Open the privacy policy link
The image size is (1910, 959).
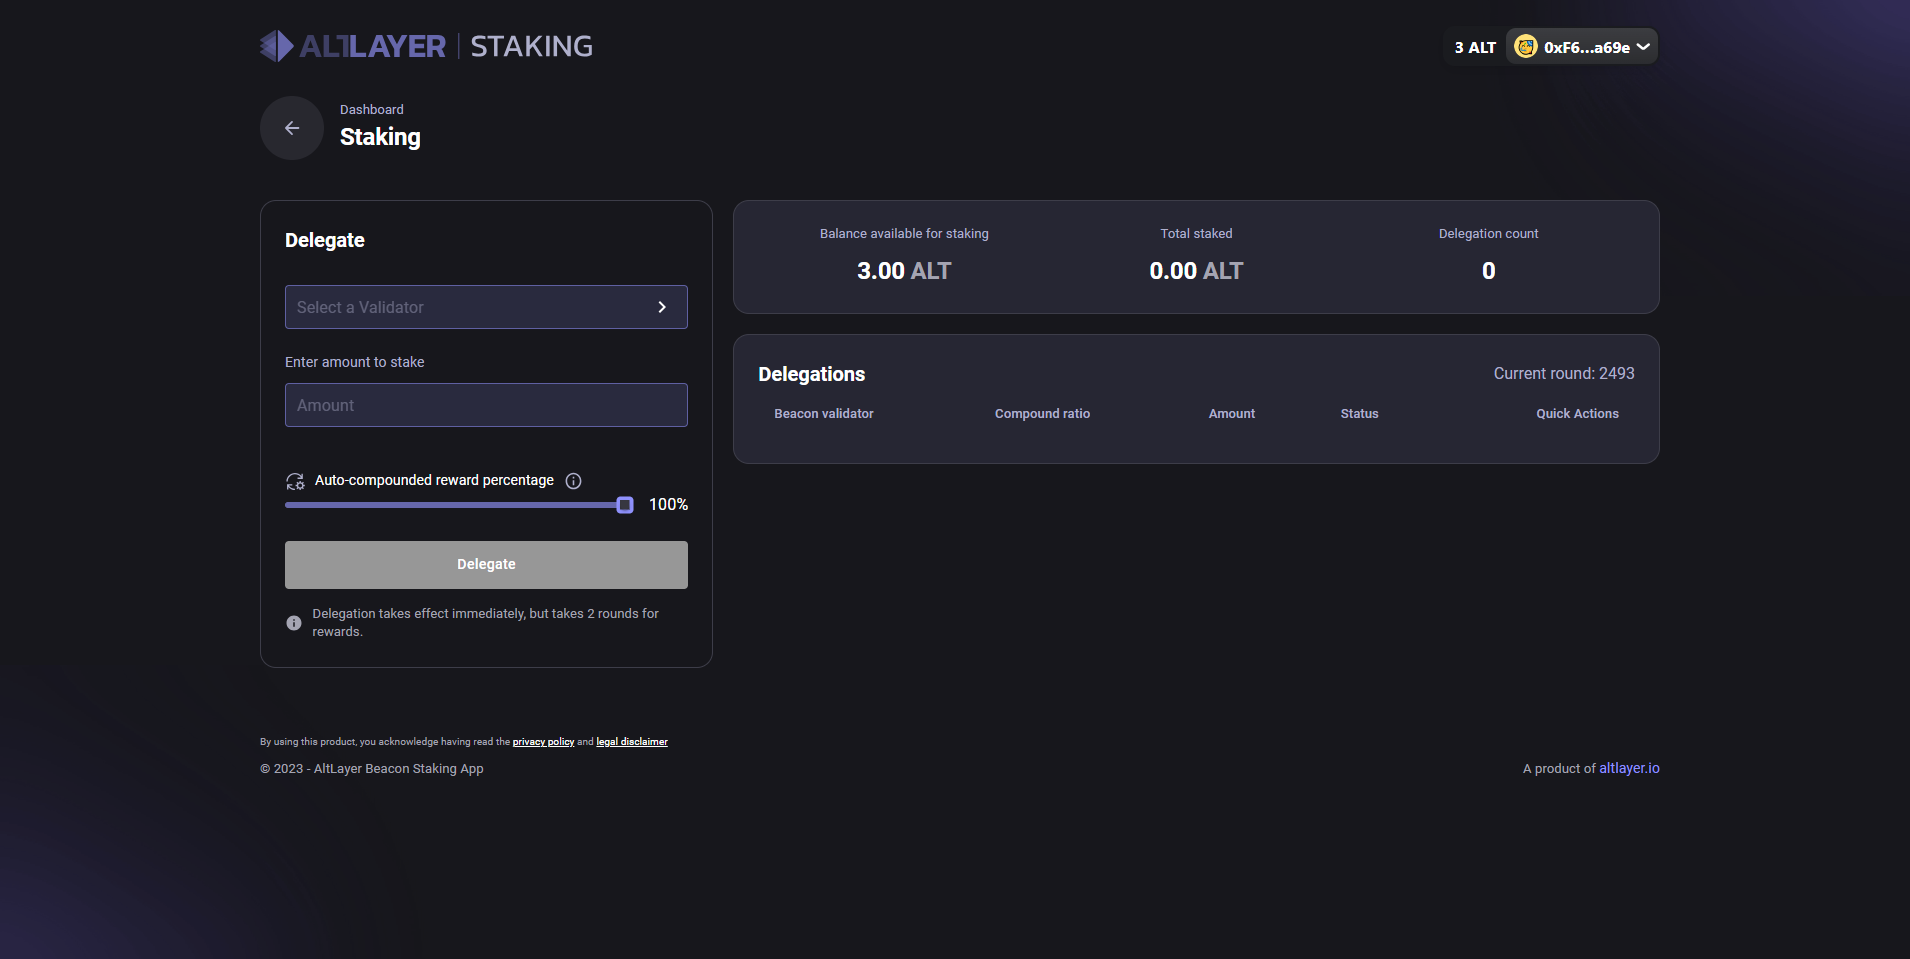[543, 742]
